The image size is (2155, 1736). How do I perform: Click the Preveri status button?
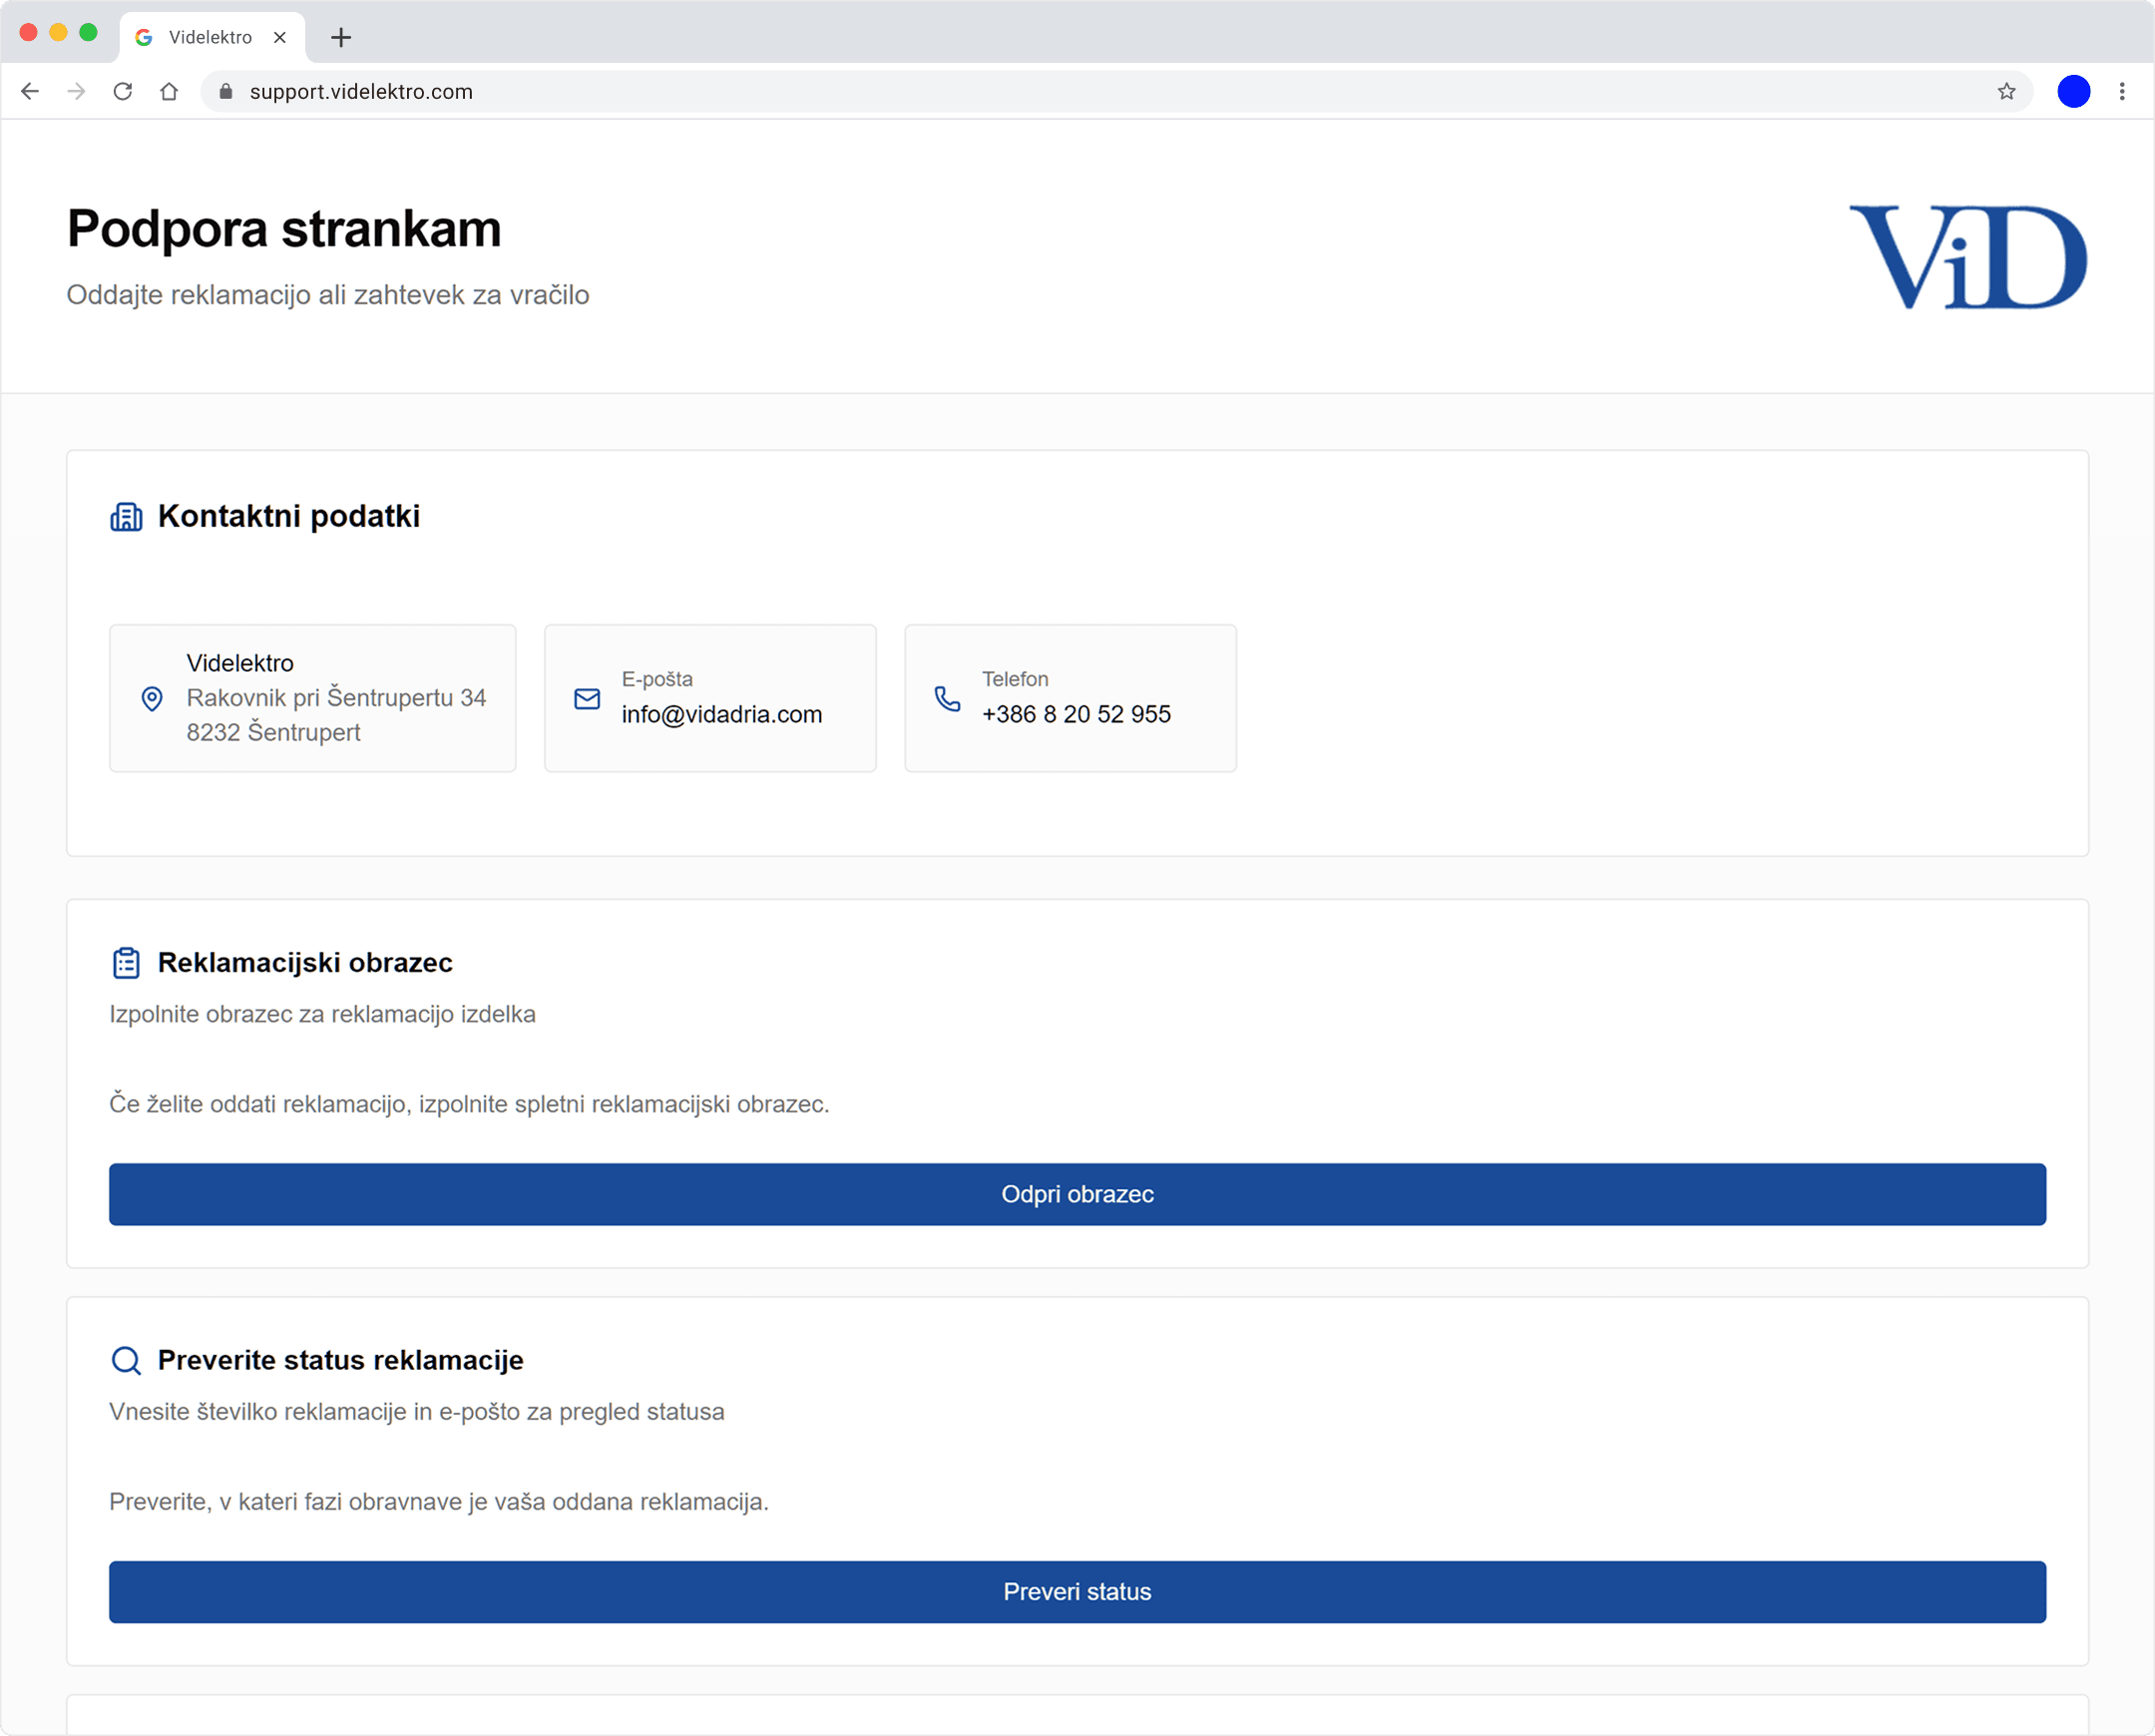coord(1077,1592)
